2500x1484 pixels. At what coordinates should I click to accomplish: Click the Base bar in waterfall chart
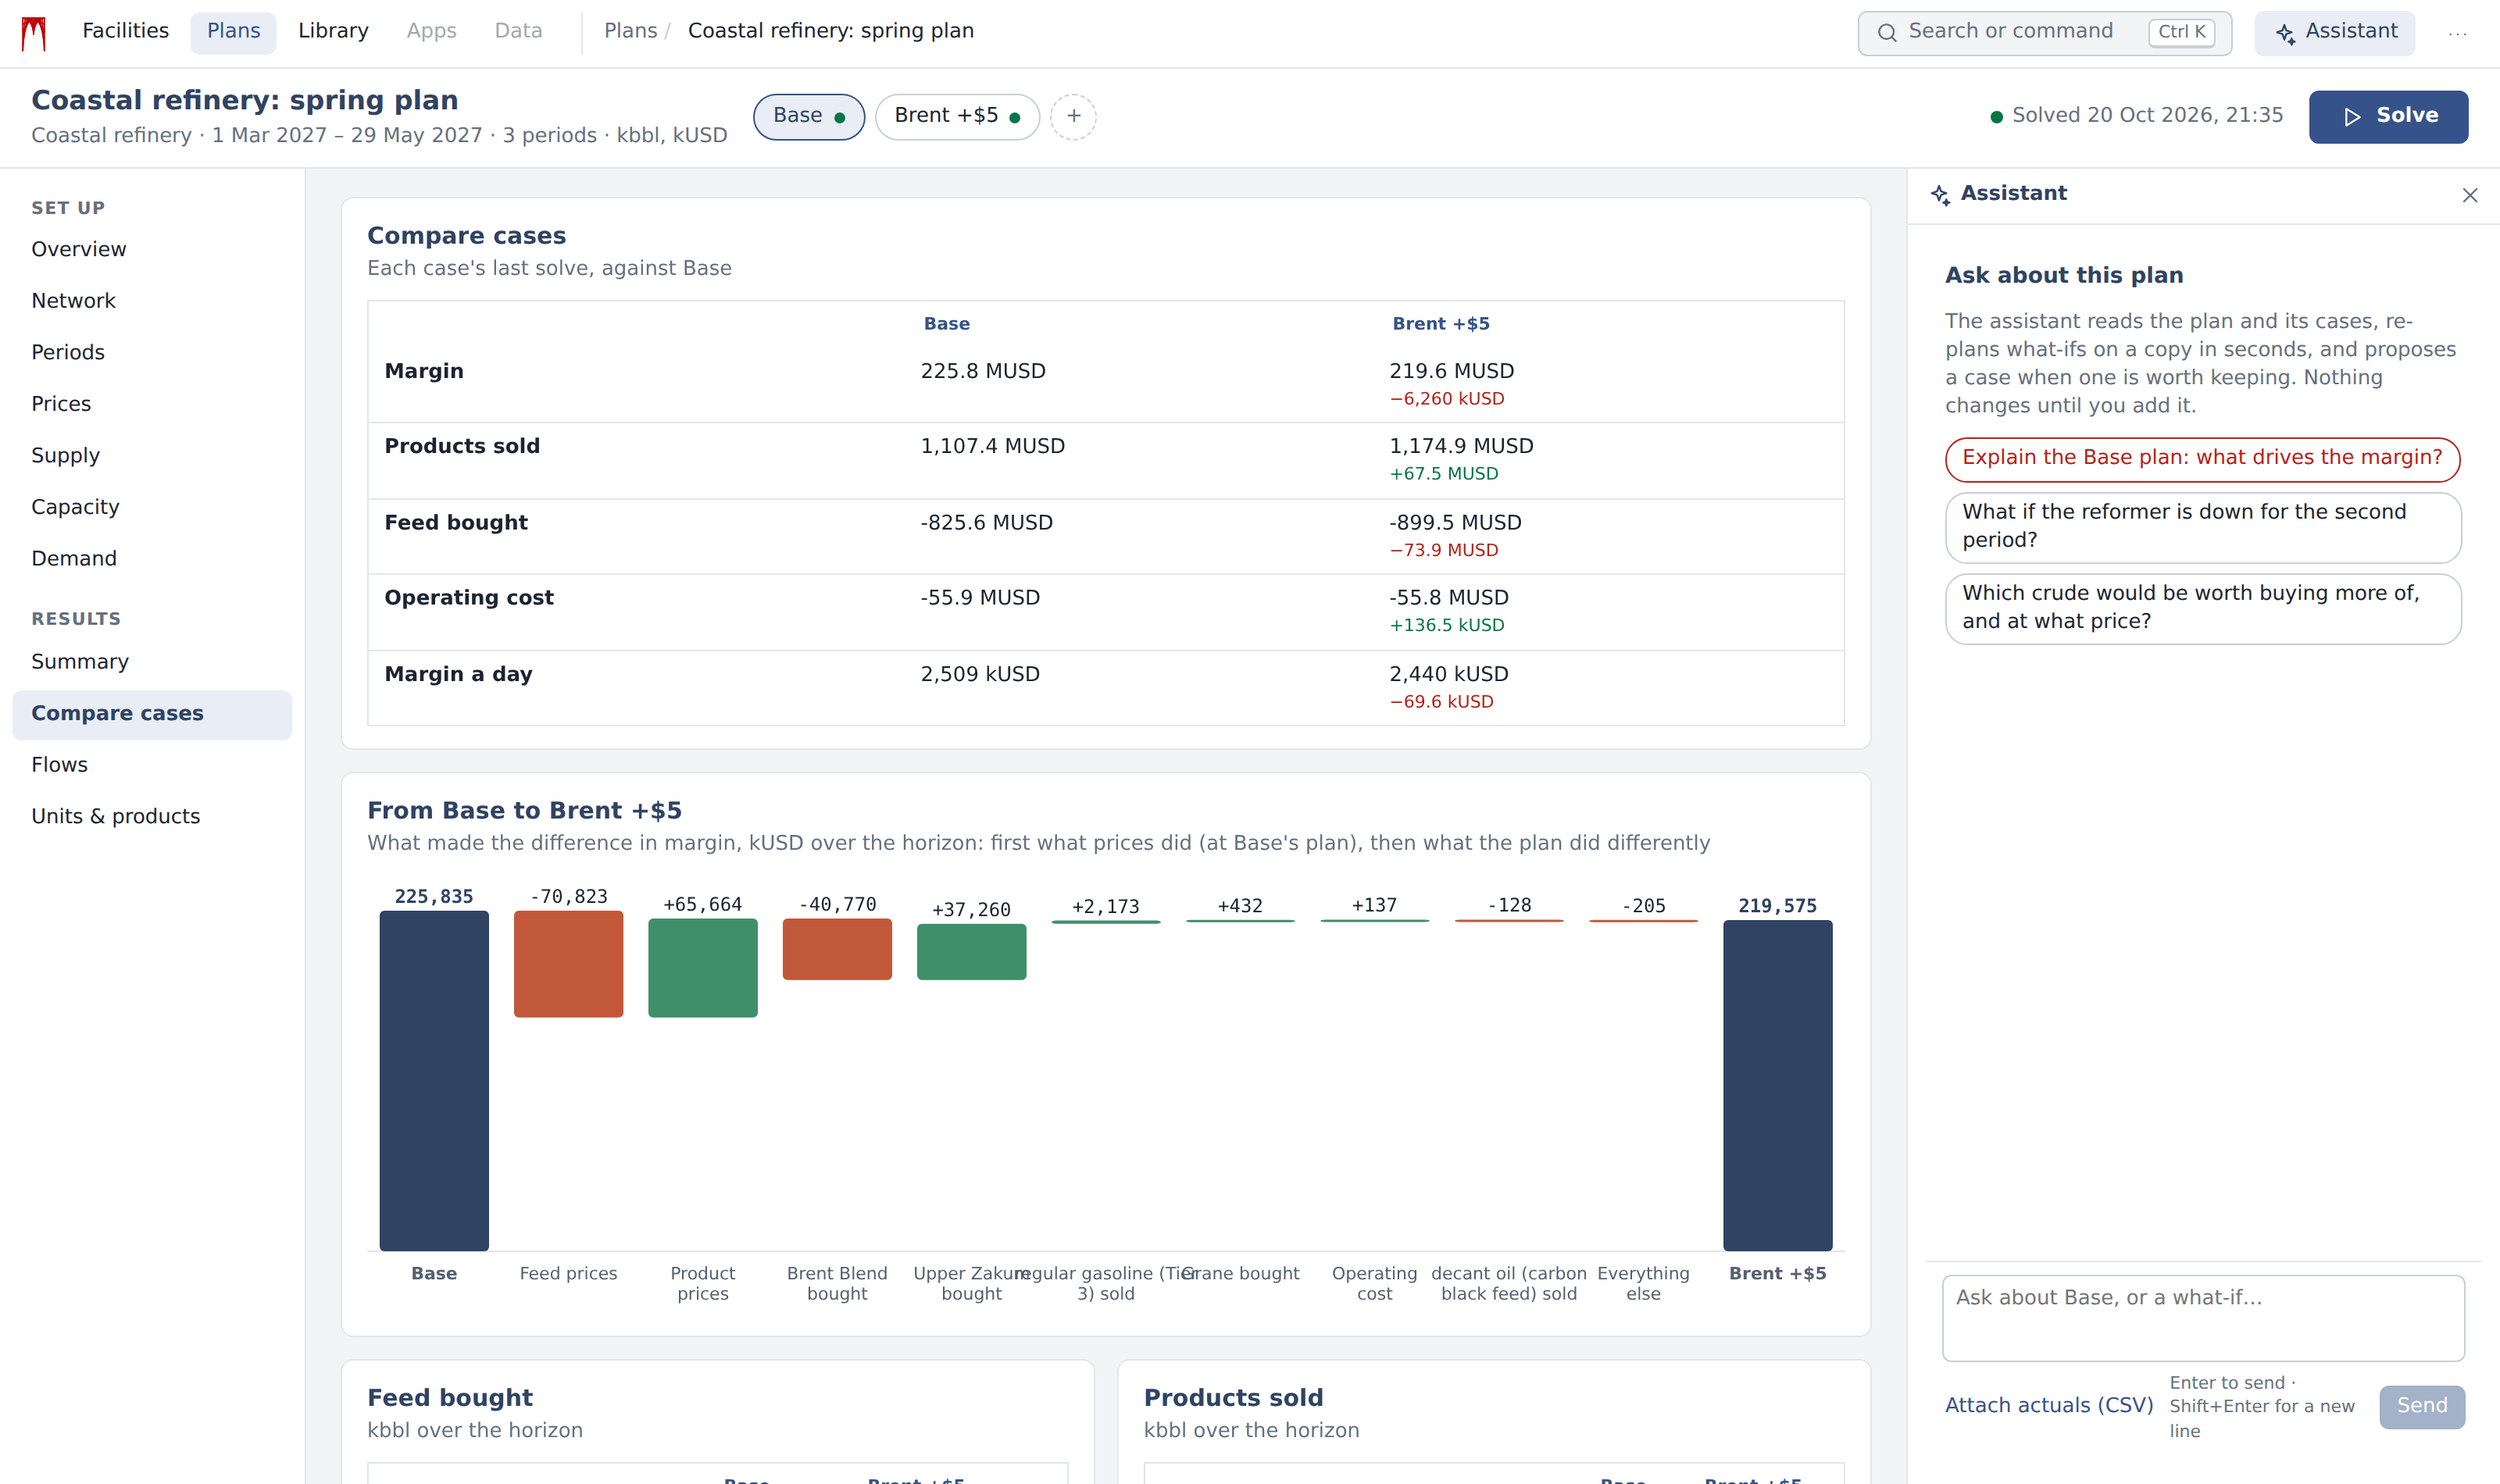434,1080
